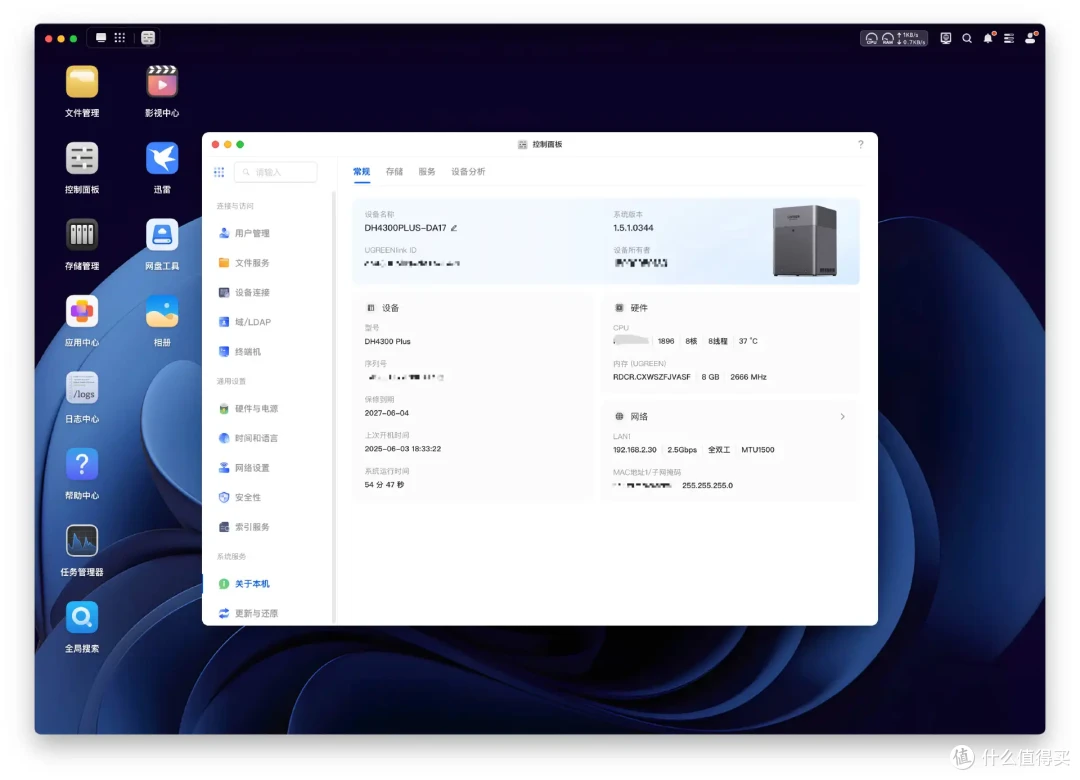
Task: Open the user account icon
Action: 1030,39
